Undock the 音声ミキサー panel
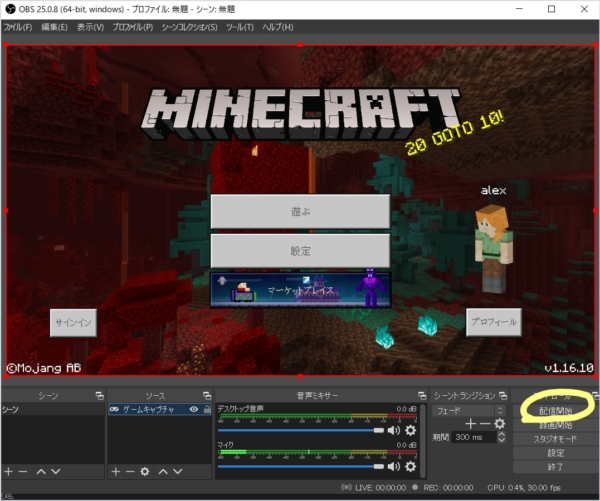Image resolution: width=600 pixels, height=501 pixels. (x=422, y=395)
